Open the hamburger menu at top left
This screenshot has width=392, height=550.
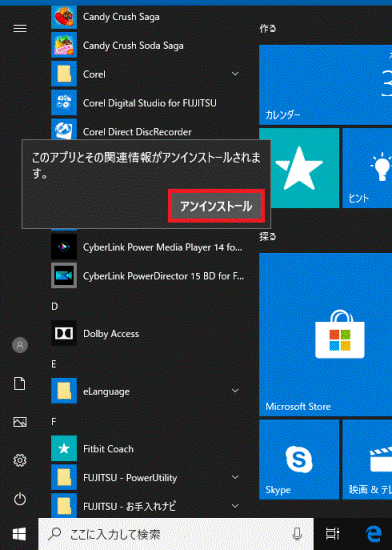[x=20, y=28]
